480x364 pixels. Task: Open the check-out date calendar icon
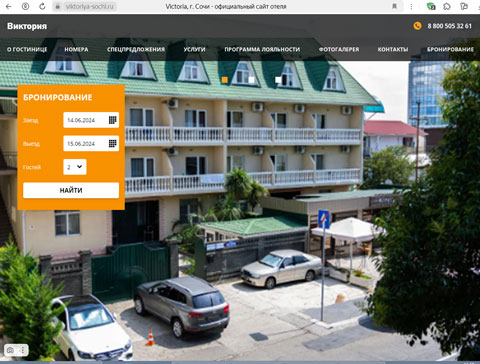(x=113, y=143)
